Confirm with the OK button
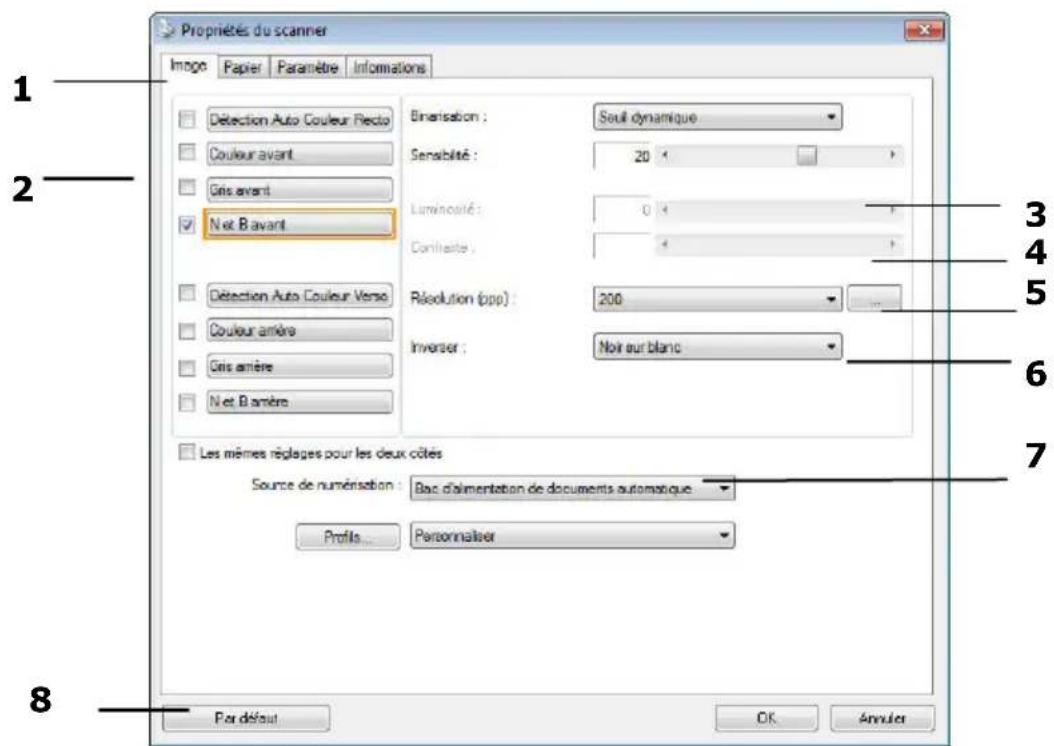Screen dimensions: 1054x746 [x=766, y=718]
